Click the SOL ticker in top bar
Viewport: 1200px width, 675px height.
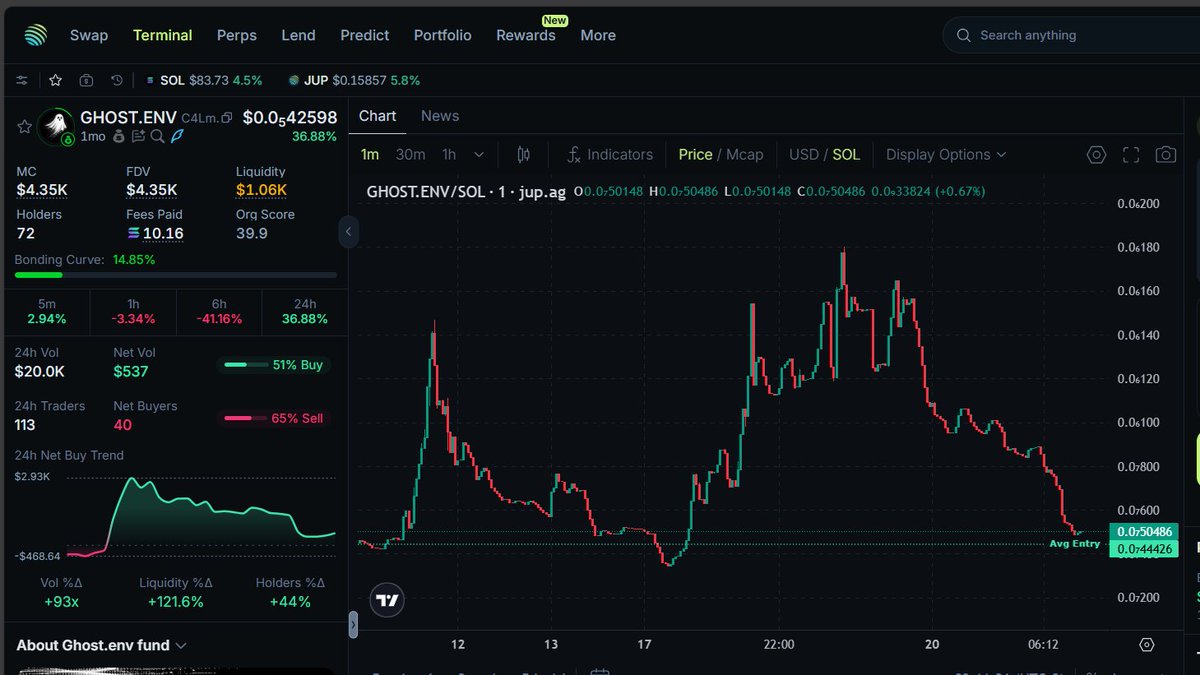(x=203, y=80)
